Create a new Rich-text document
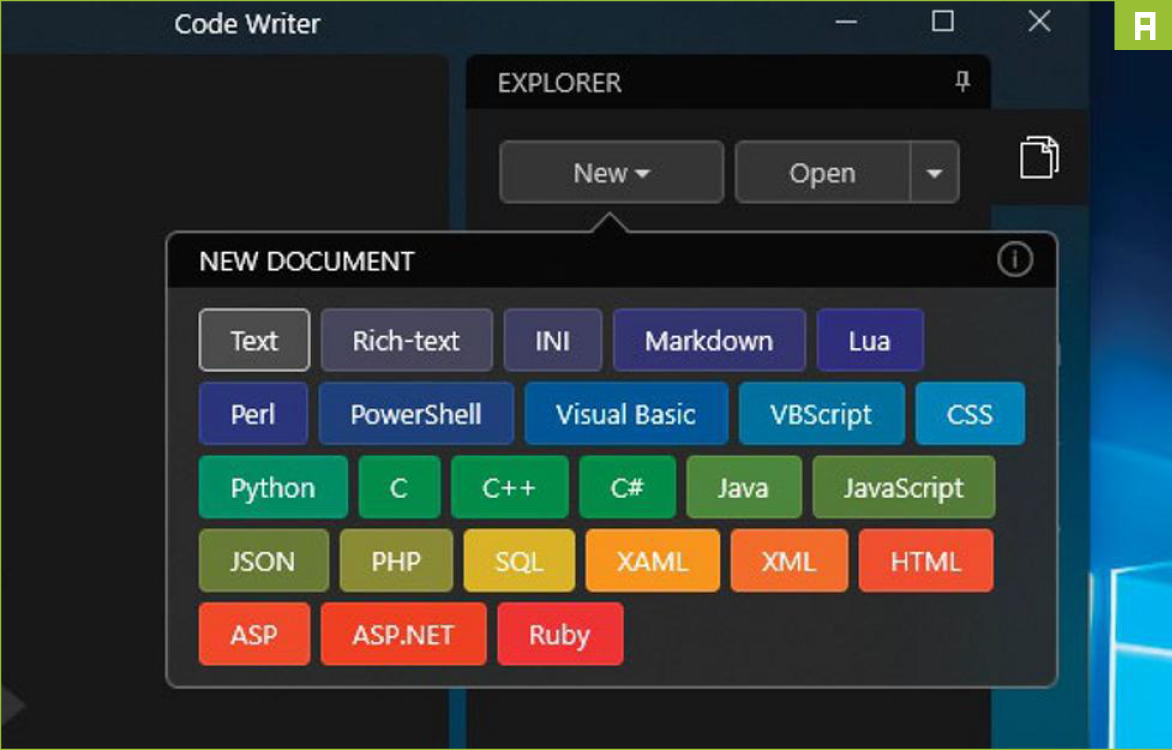This screenshot has width=1172, height=750. (407, 340)
